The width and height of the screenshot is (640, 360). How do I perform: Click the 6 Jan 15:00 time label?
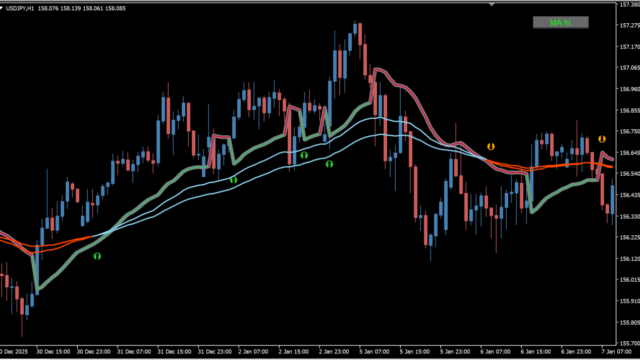pos(536,351)
